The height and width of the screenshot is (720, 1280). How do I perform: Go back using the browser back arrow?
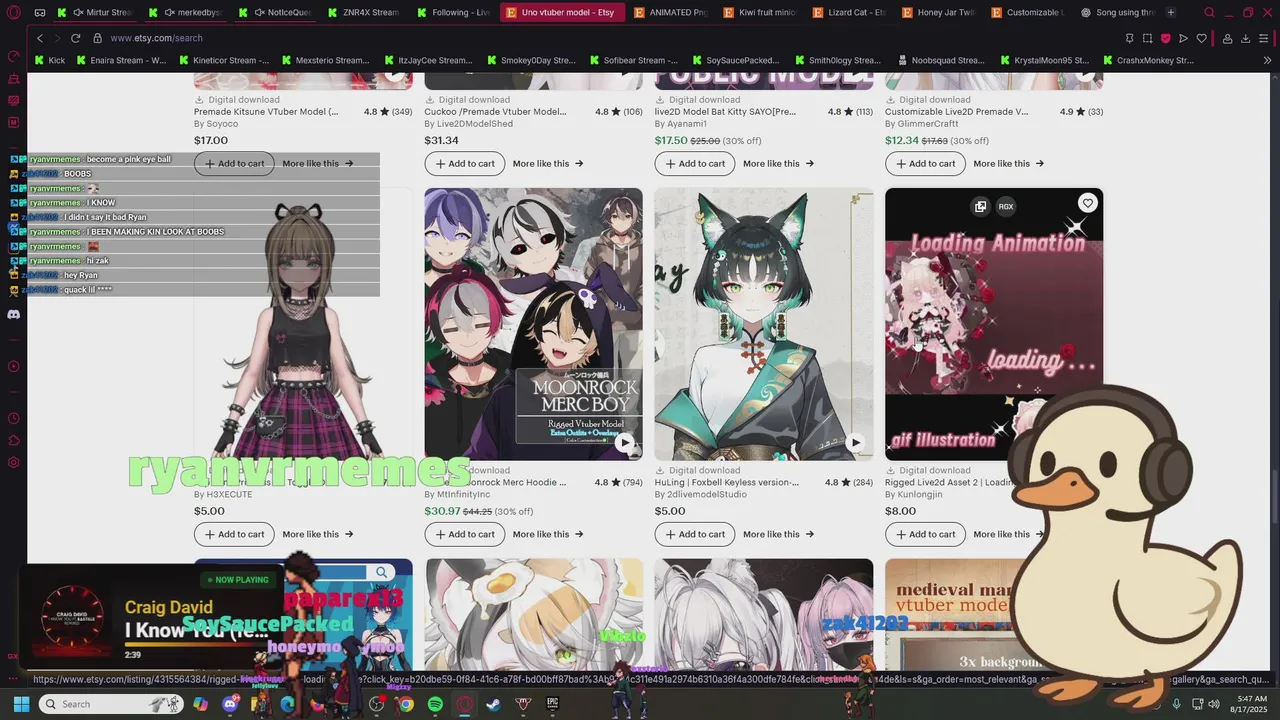coord(40,38)
